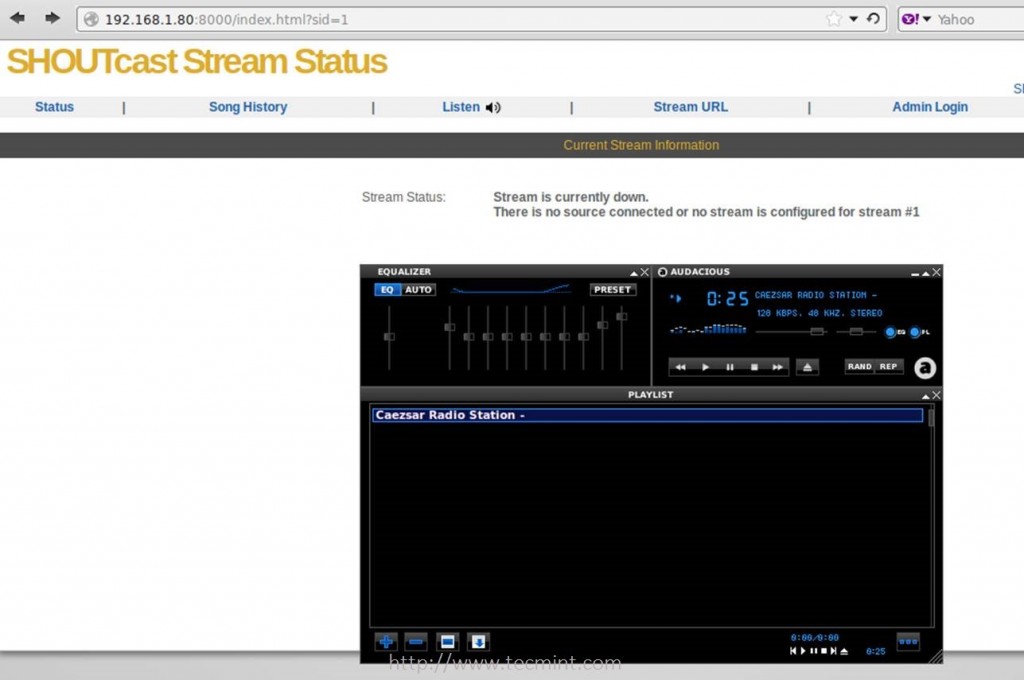Remove a track using the minus icon

pos(416,641)
